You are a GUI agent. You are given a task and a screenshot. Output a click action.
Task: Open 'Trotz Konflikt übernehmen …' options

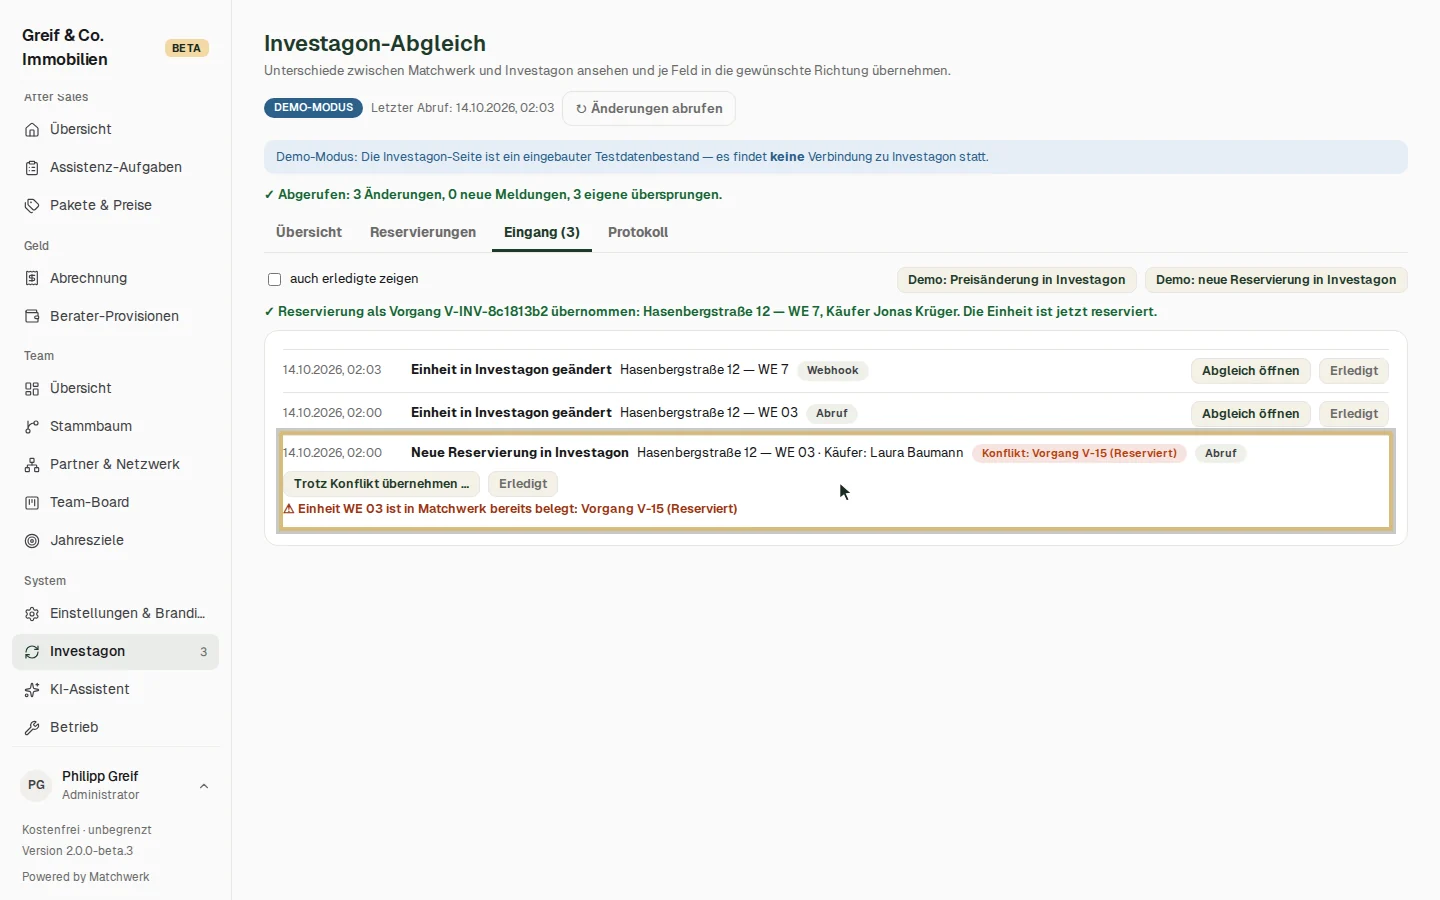[382, 484]
